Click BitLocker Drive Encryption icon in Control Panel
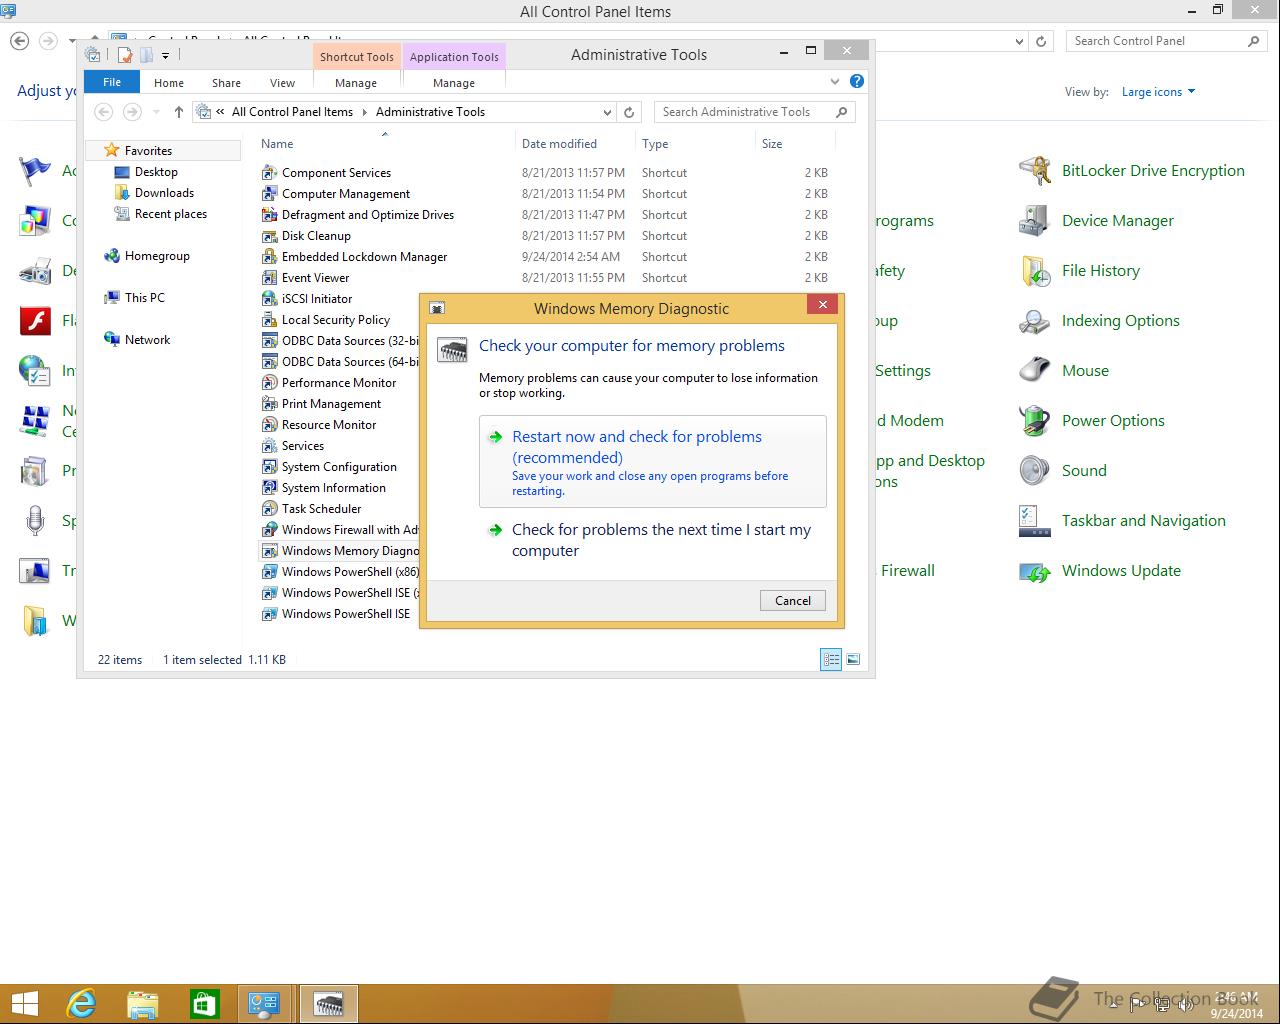 [x=1035, y=171]
